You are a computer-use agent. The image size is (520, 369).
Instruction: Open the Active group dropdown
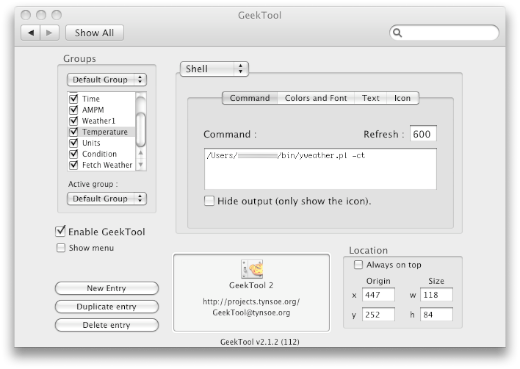click(107, 199)
